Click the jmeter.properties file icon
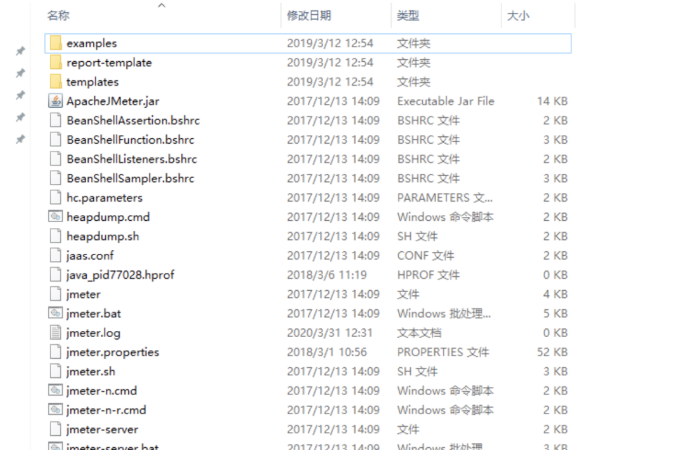The height and width of the screenshot is (450, 682). click(55, 352)
